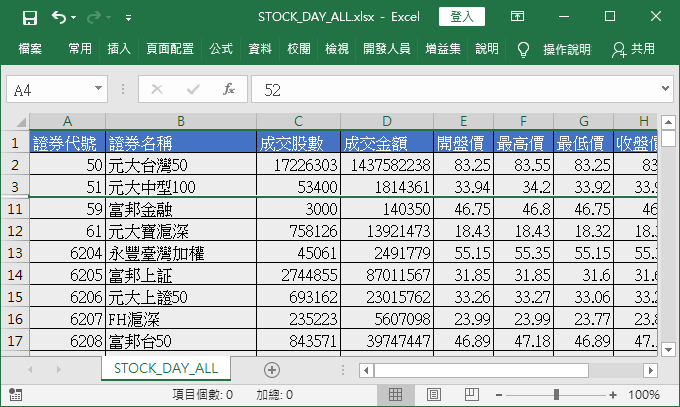Image resolution: width=680 pixels, height=407 pixels.
Task: Select row 11 header
Action: coord(15,209)
